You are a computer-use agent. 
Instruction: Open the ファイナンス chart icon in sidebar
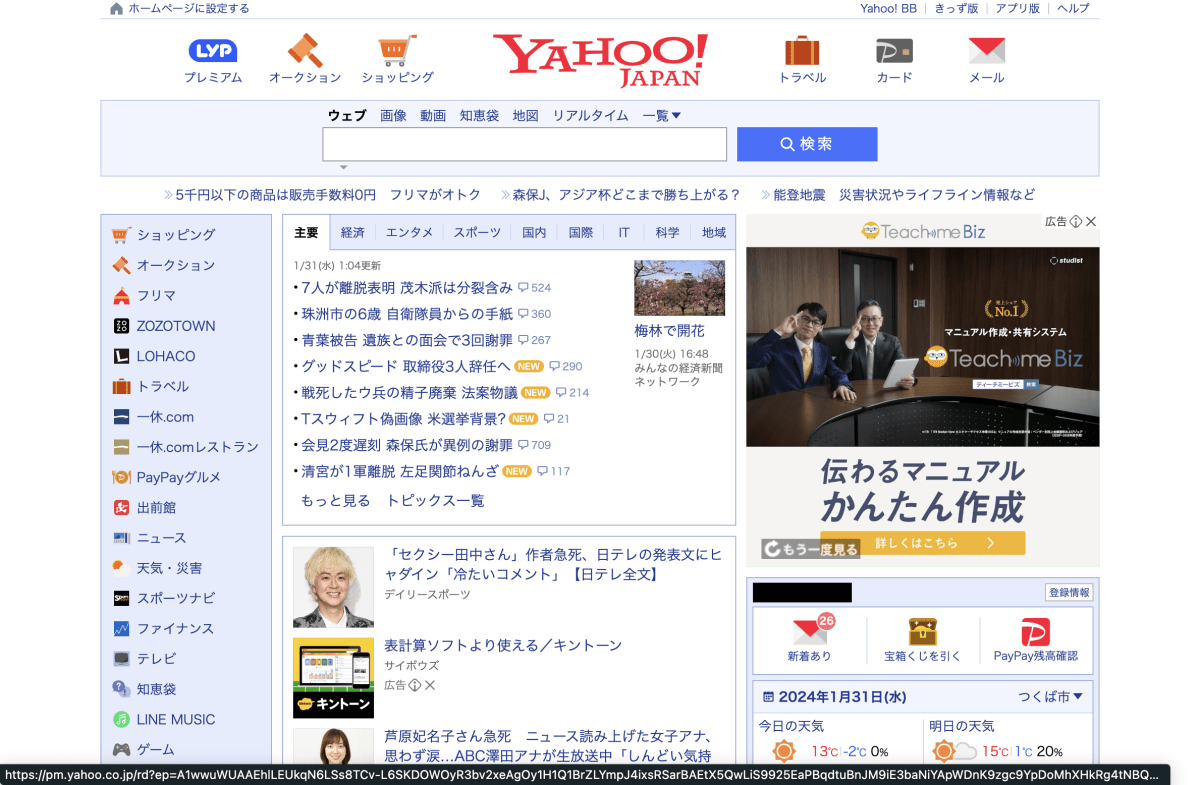coord(121,628)
